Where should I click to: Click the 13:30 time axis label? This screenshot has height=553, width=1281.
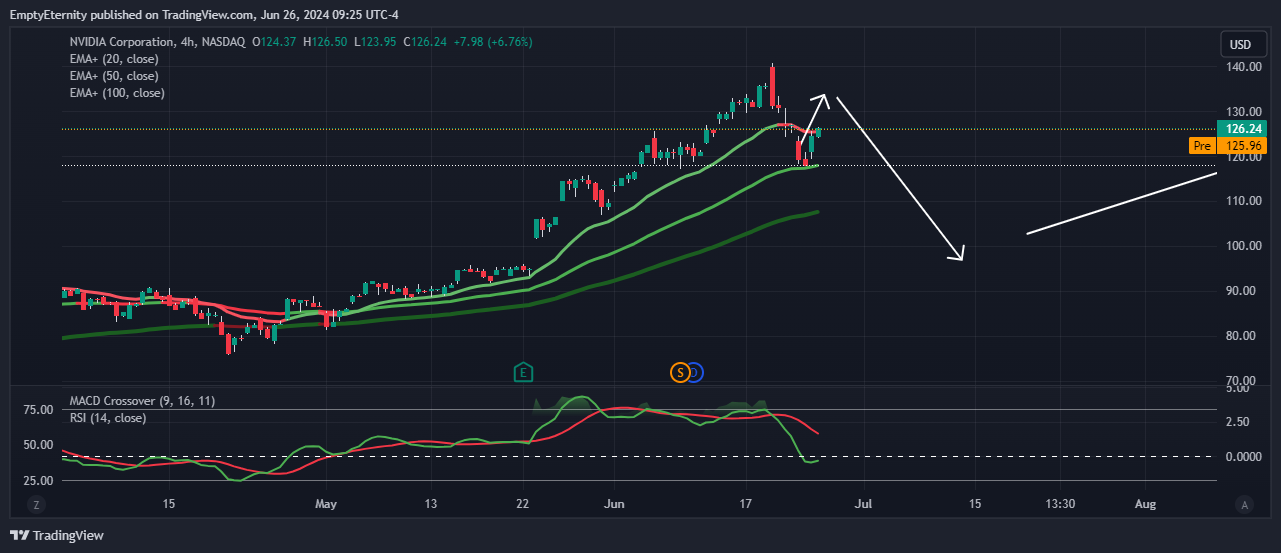(x=1060, y=505)
